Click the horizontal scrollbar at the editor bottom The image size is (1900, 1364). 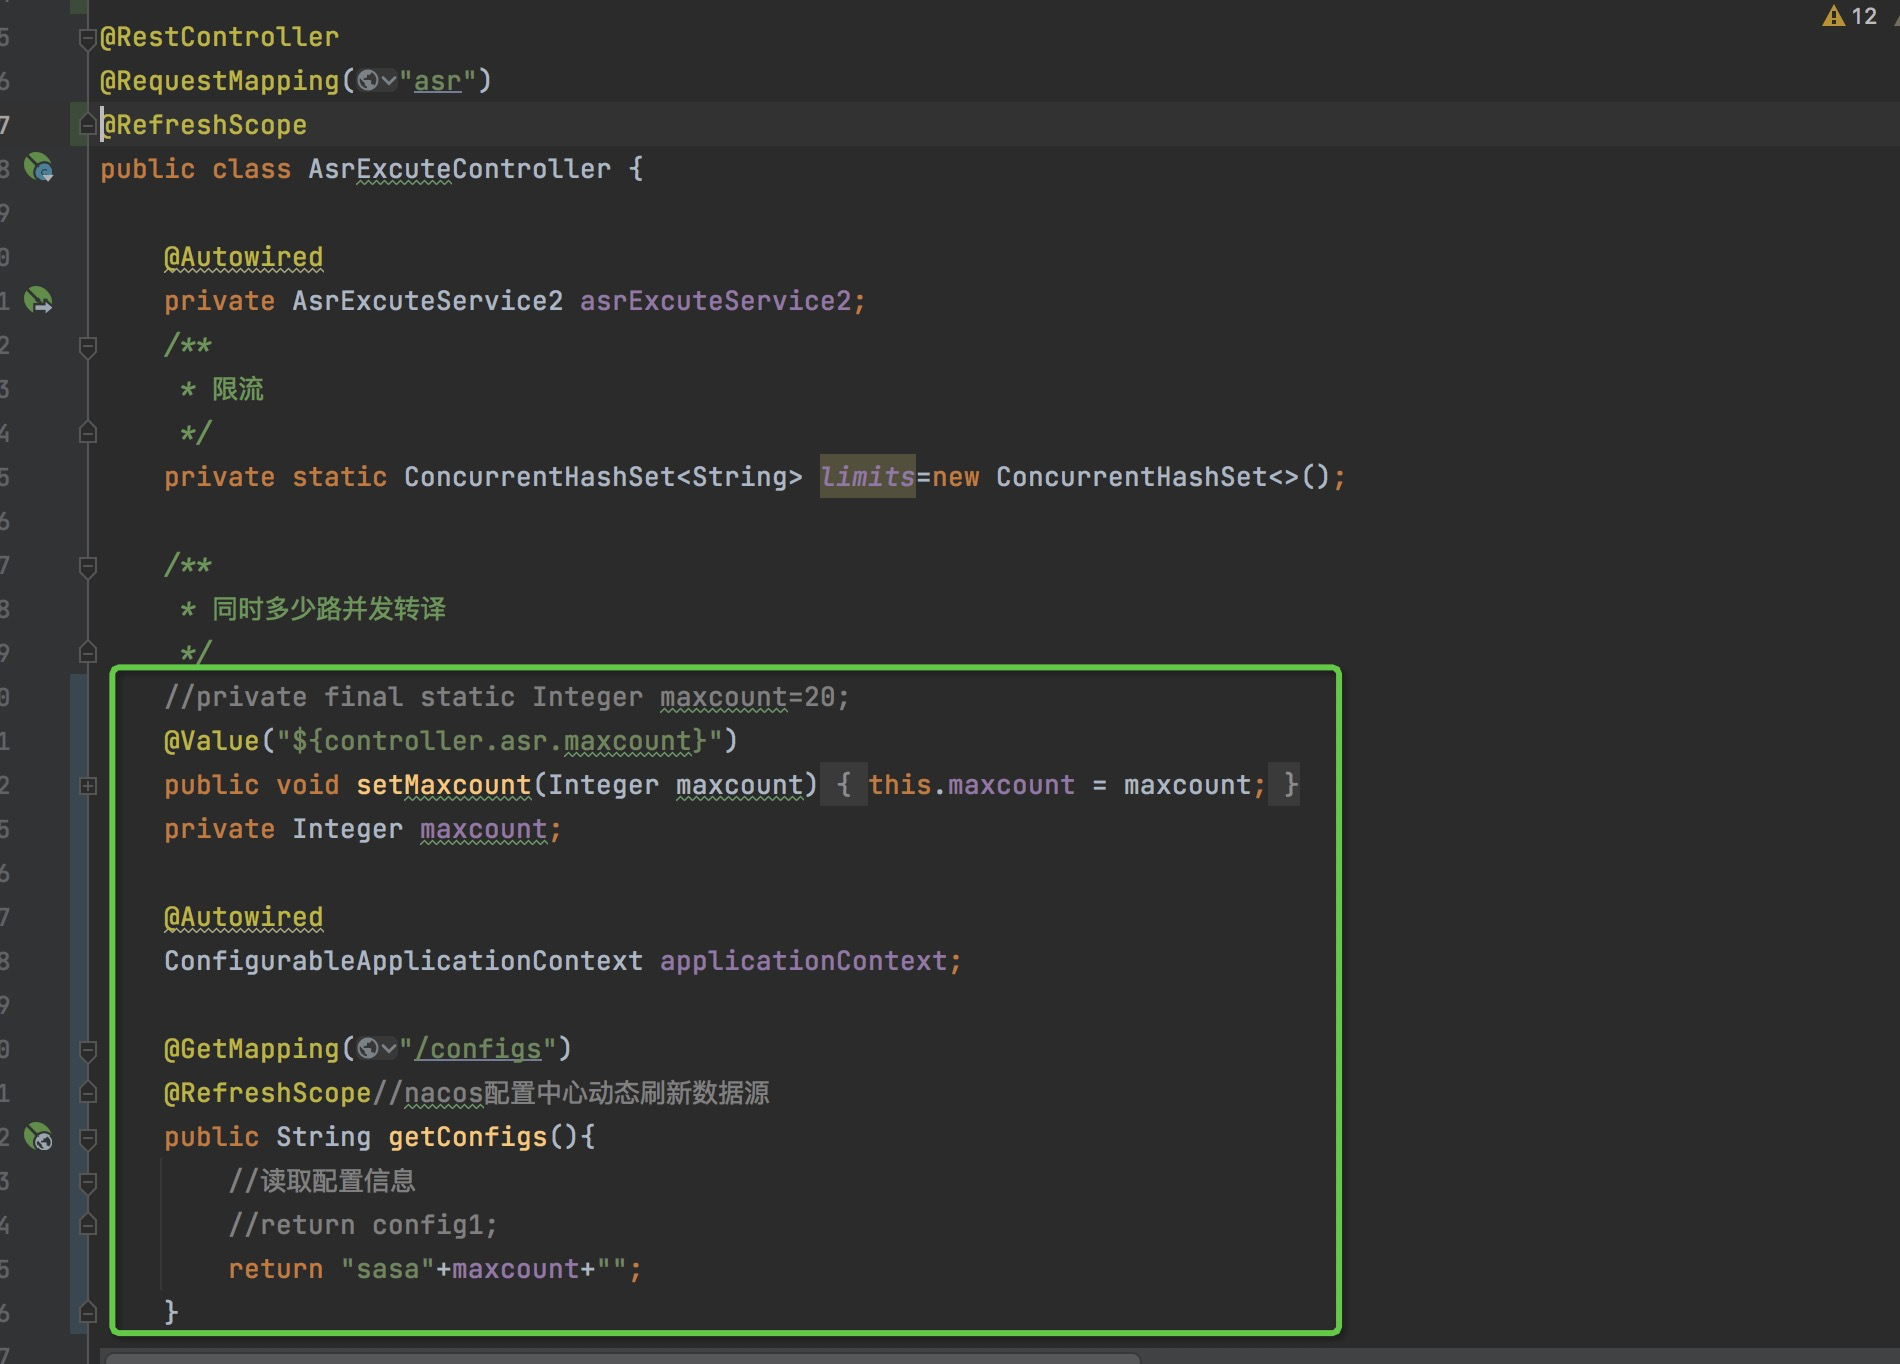(x=622, y=1358)
